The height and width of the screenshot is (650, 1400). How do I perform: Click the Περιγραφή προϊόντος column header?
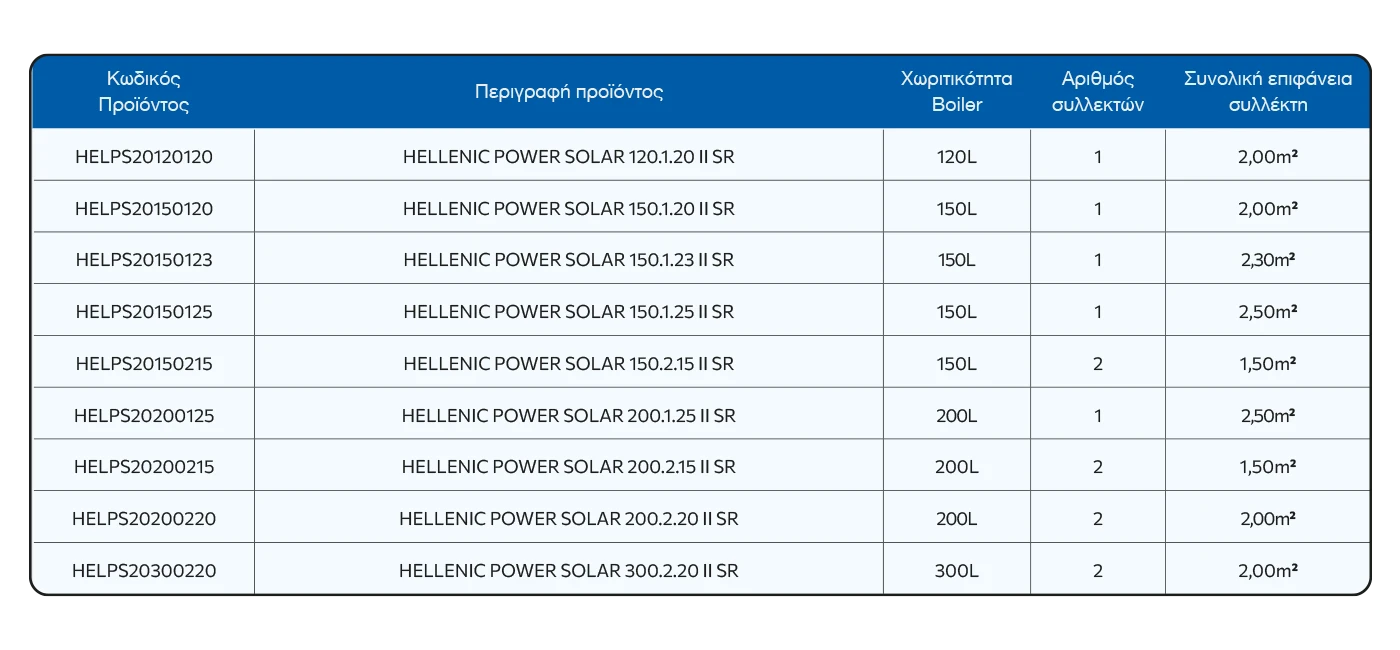(x=569, y=92)
